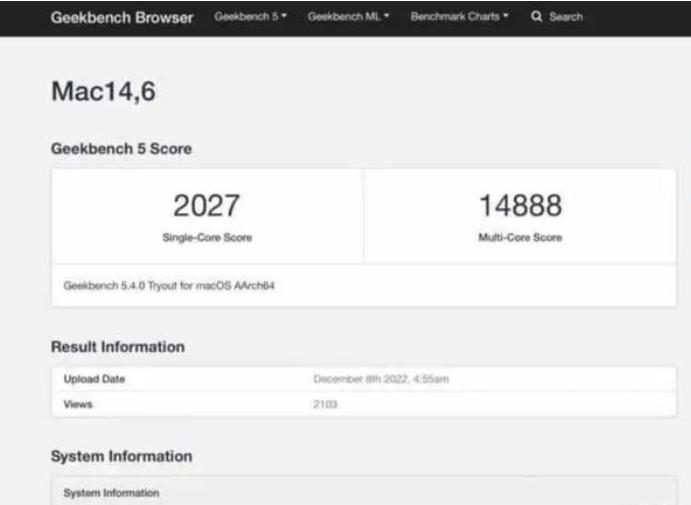The height and width of the screenshot is (505, 691).
Task: Click the 2103 views count value
Action: pos(325,404)
